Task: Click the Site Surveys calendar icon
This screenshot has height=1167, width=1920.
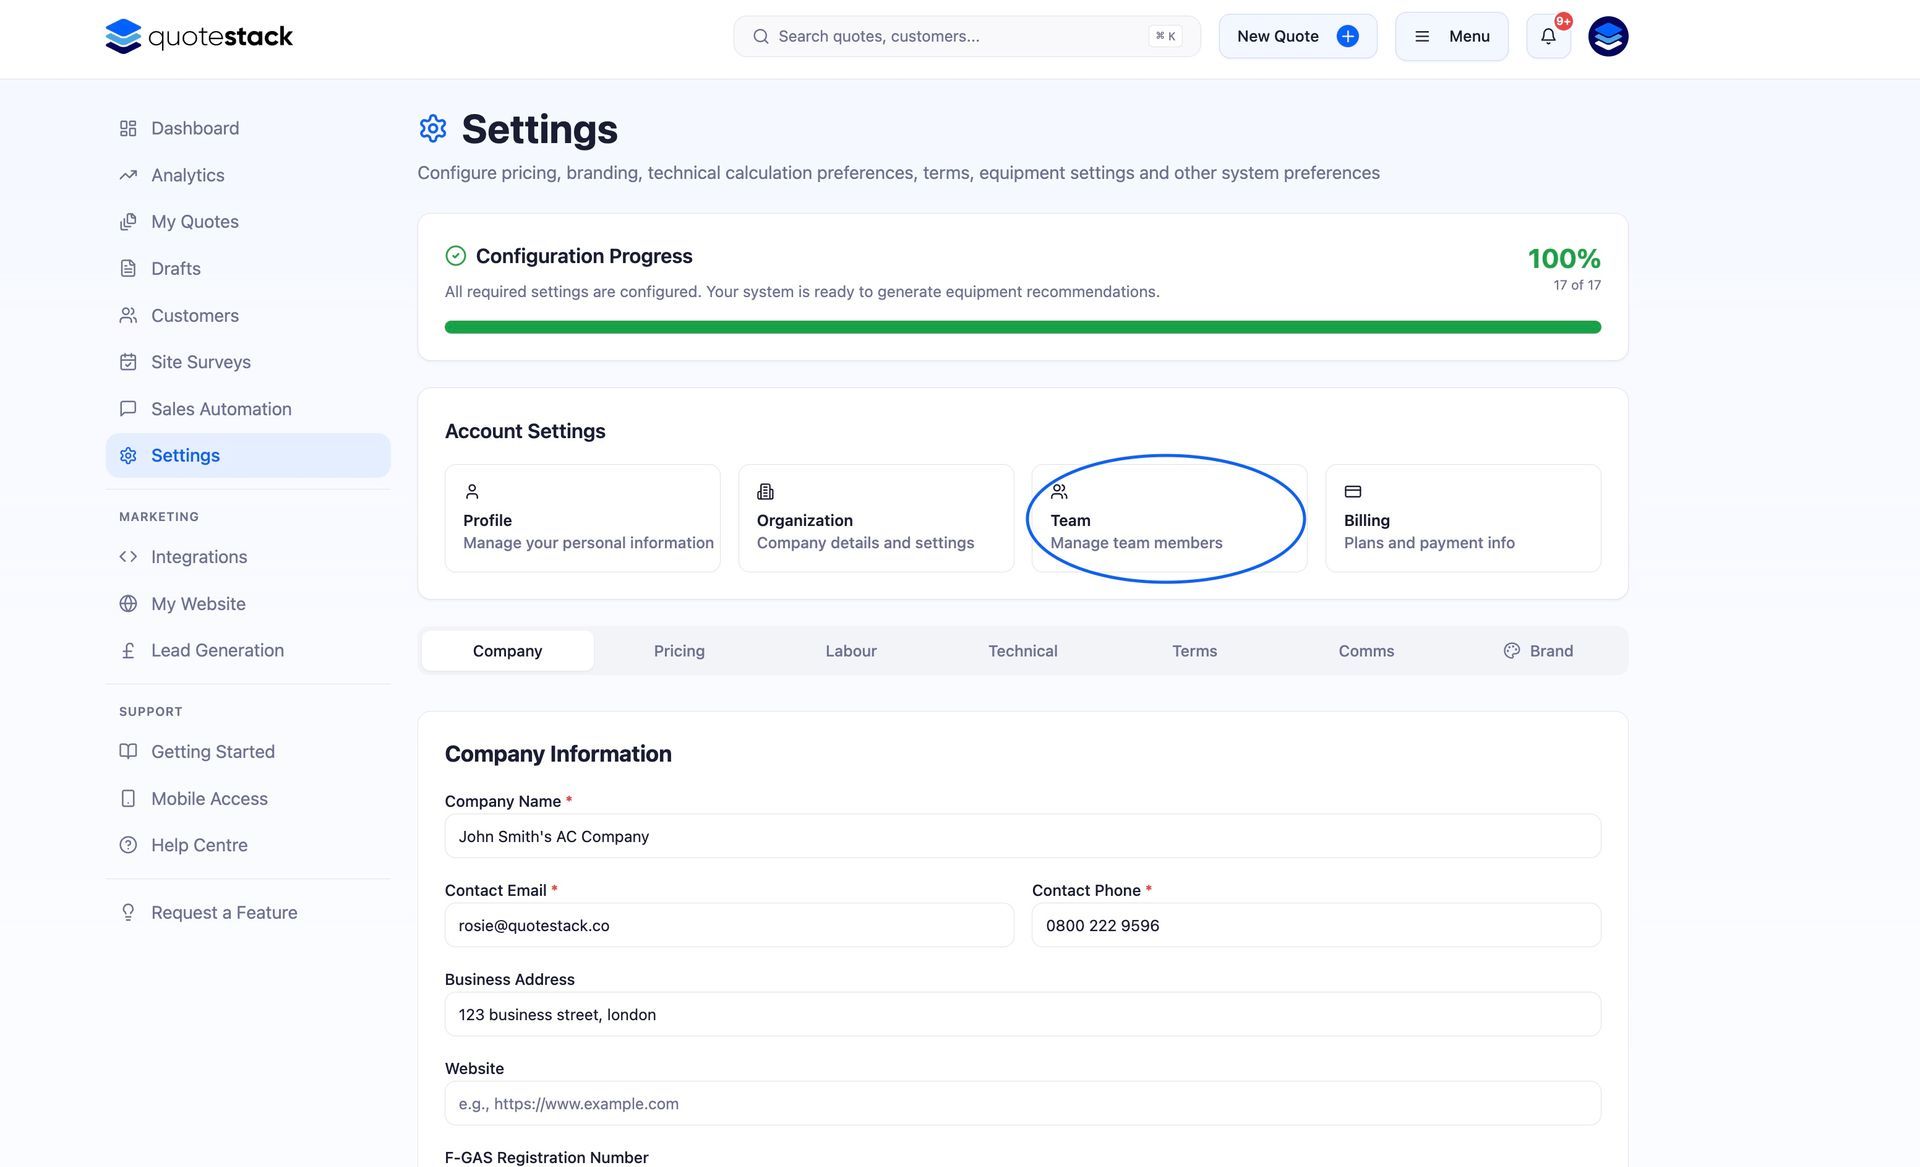Action: coord(128,362)
